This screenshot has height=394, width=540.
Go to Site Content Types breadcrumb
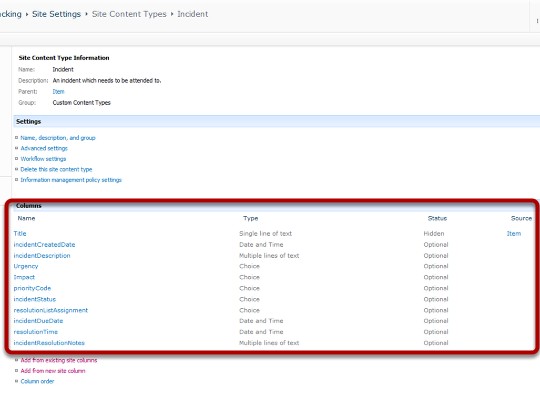129,14
